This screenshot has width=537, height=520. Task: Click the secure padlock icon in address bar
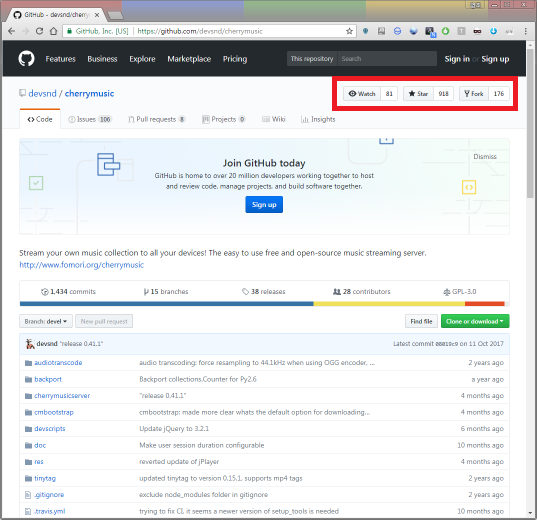pos(69,31)
